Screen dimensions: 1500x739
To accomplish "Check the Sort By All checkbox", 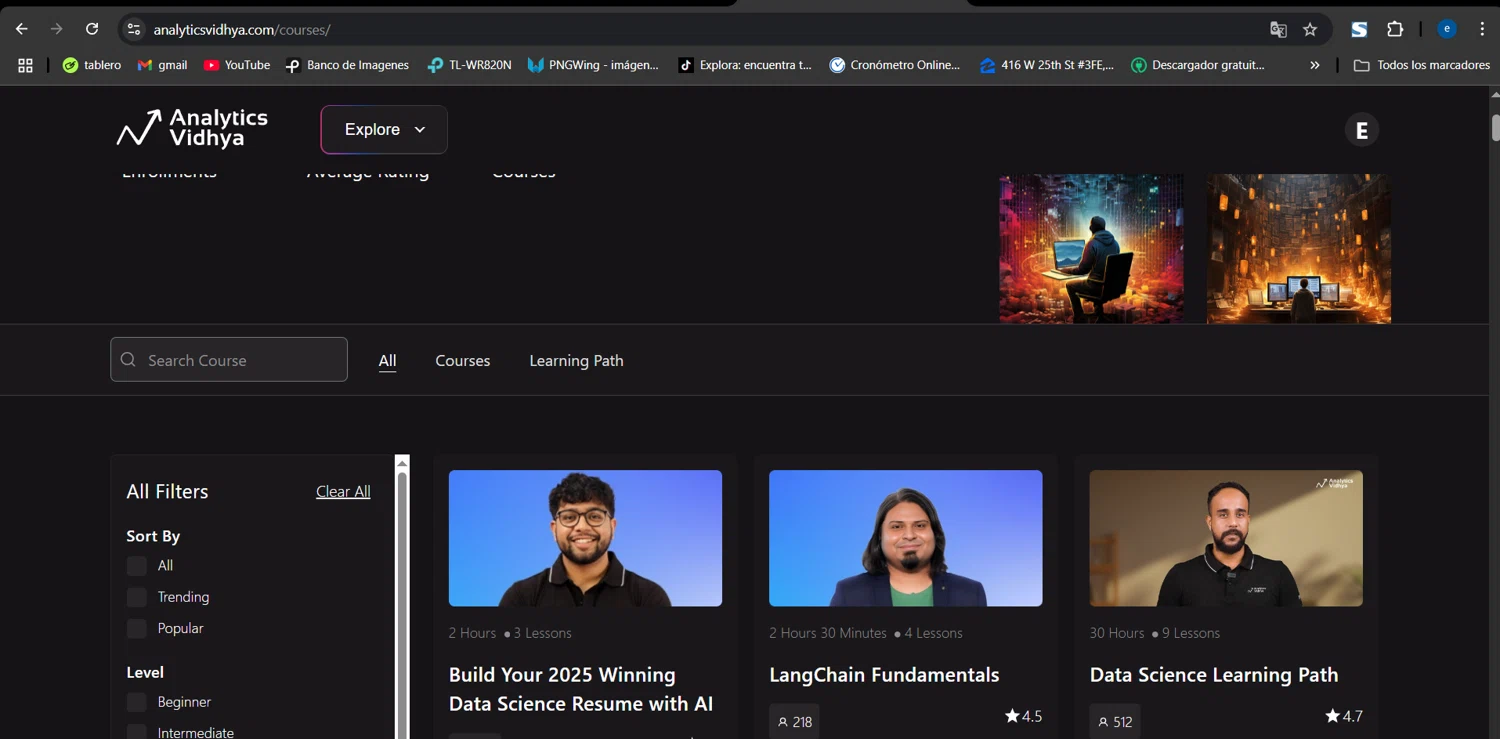I will 137,566.
